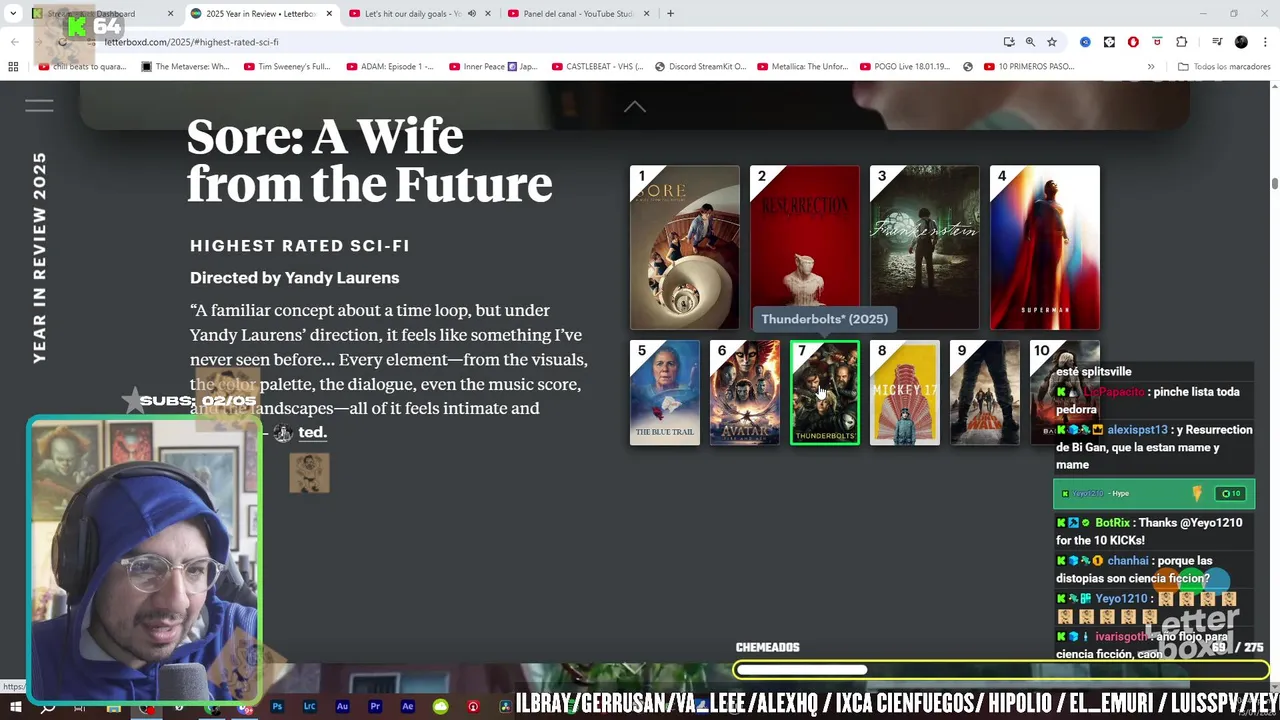Launch Adobe Audition from the taskbar
Viewport: 1280px width, 720px height.
point(342,707)
